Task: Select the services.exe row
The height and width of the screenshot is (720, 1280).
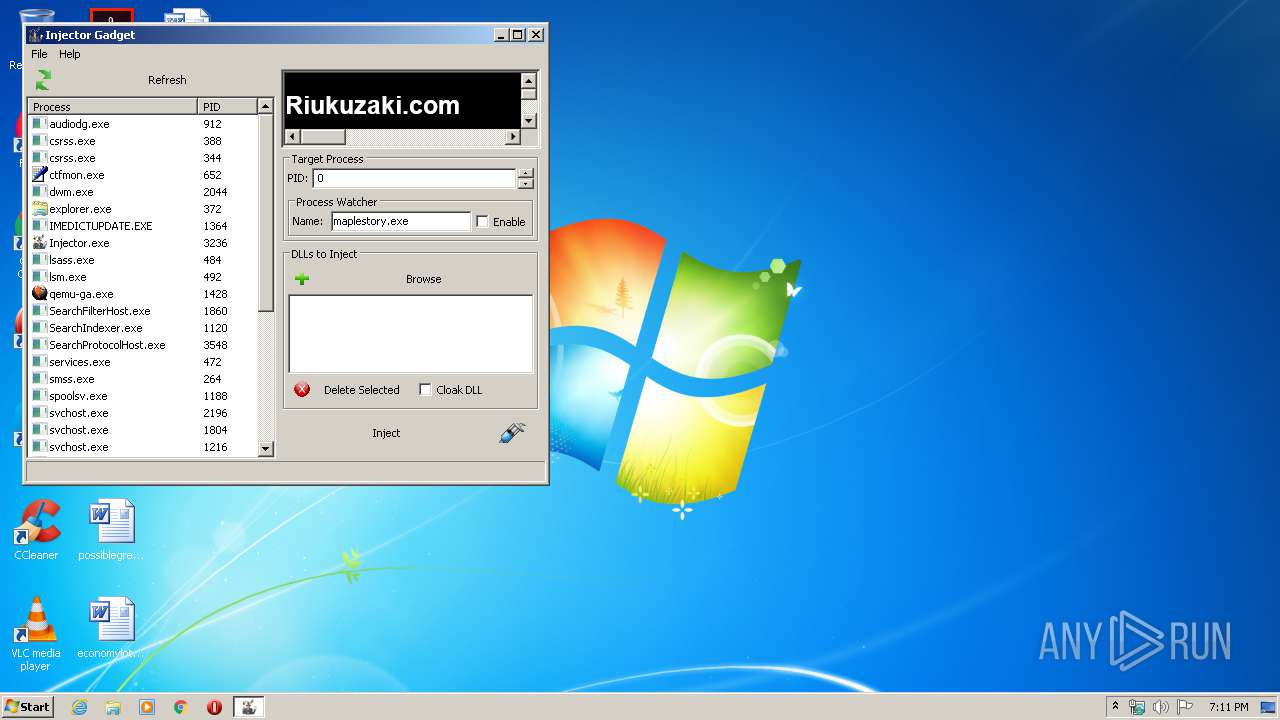Action: click(x=144, y=362)
